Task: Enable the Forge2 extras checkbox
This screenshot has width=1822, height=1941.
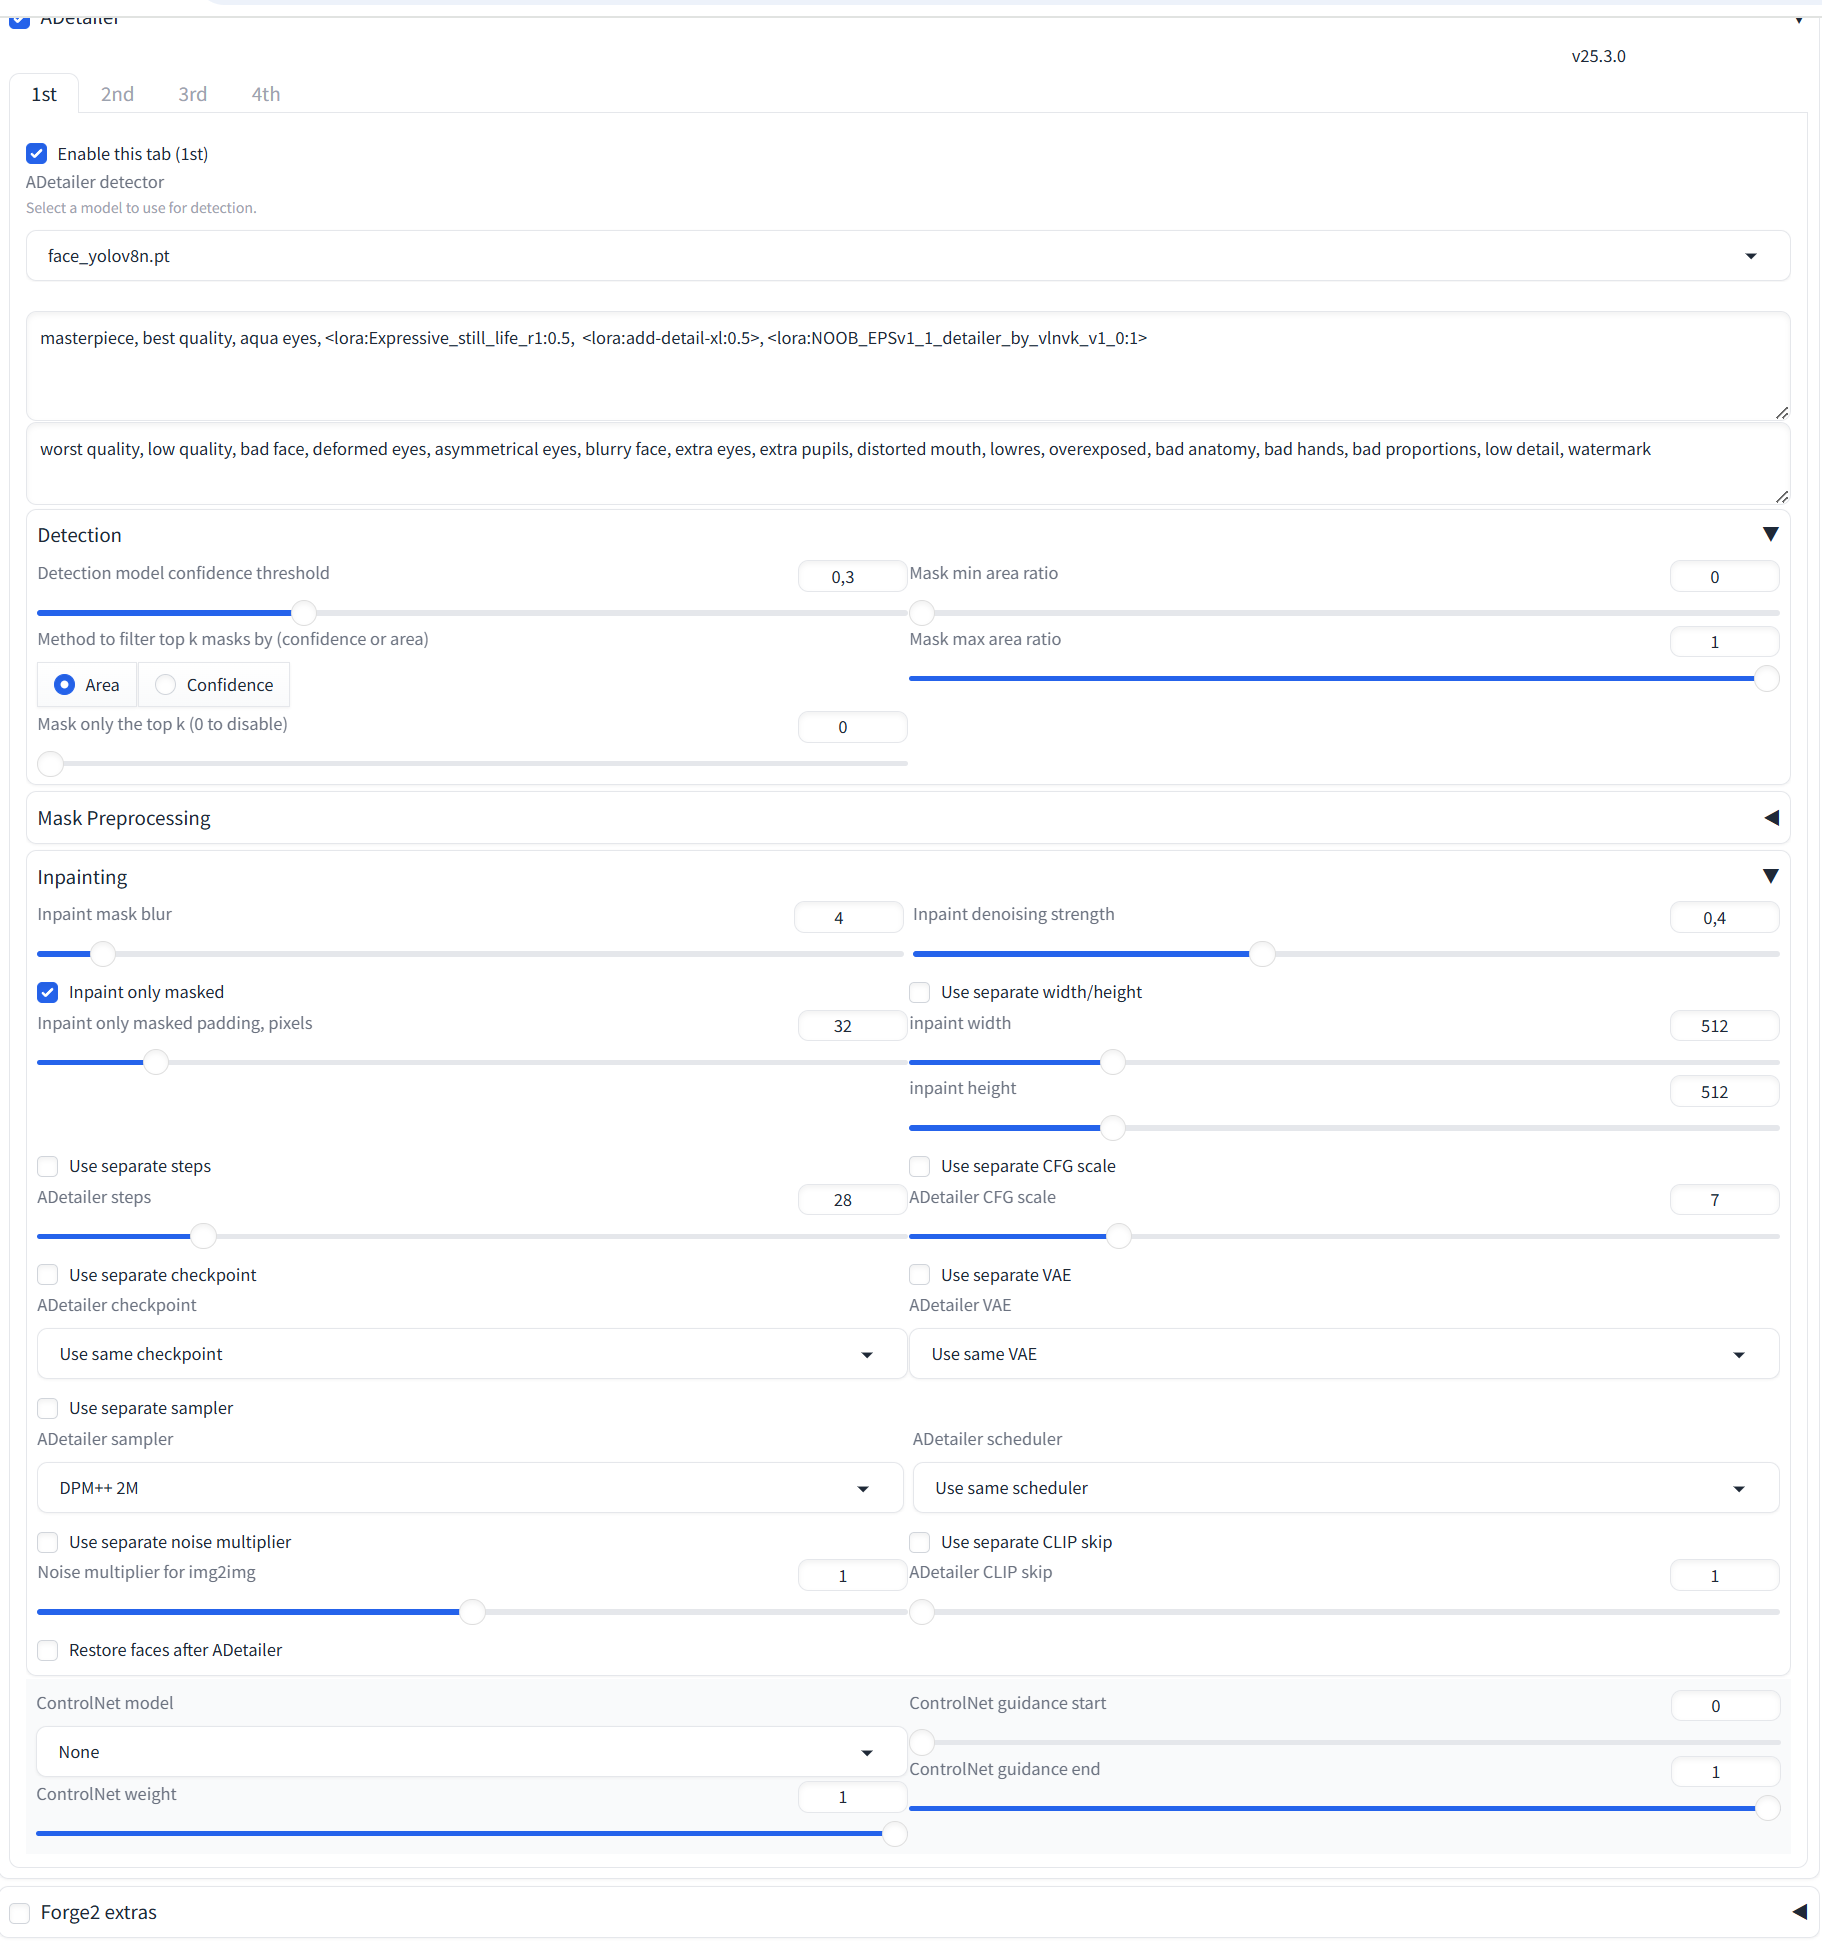Action: 20,1913
